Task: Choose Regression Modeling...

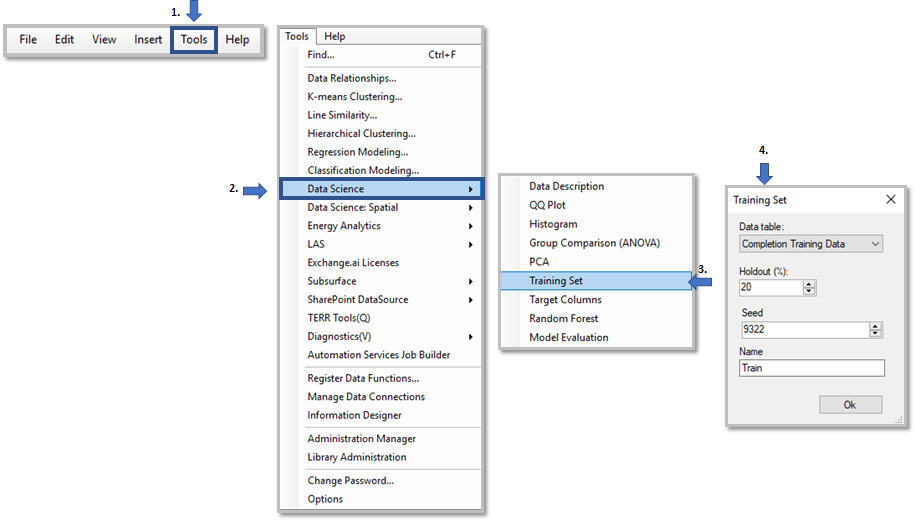Action: click(381, 152)
